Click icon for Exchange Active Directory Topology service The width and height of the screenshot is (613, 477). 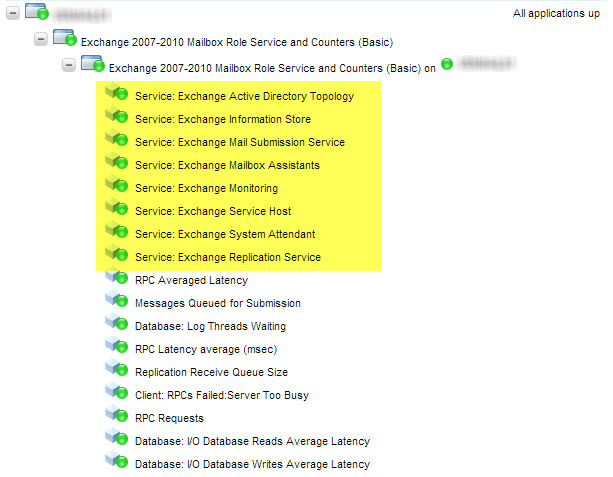tap(117, 91)
